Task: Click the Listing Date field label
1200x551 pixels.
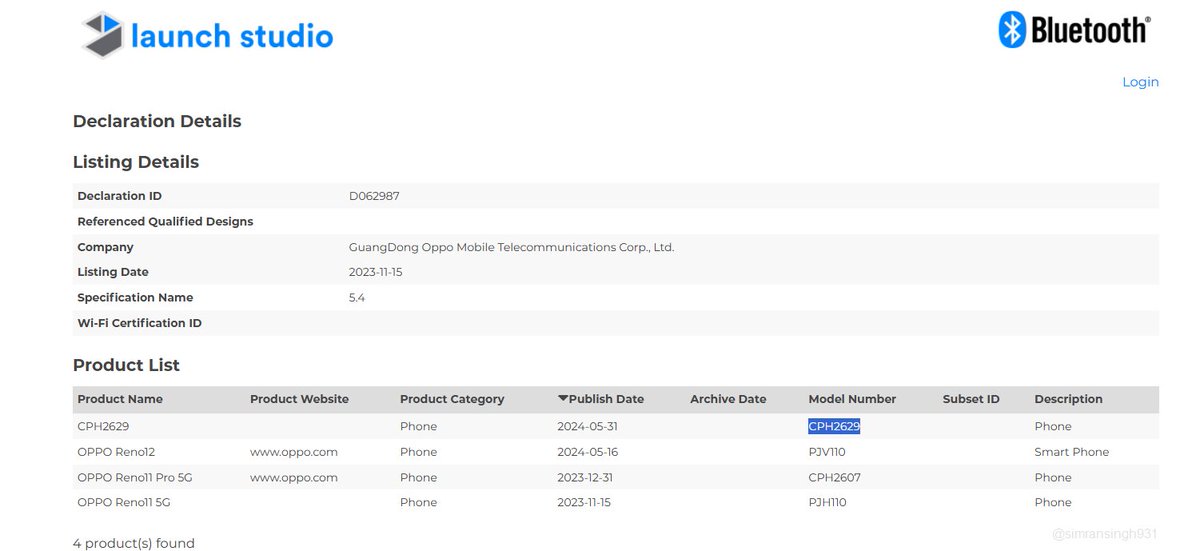Action: [x=113, y=272]
